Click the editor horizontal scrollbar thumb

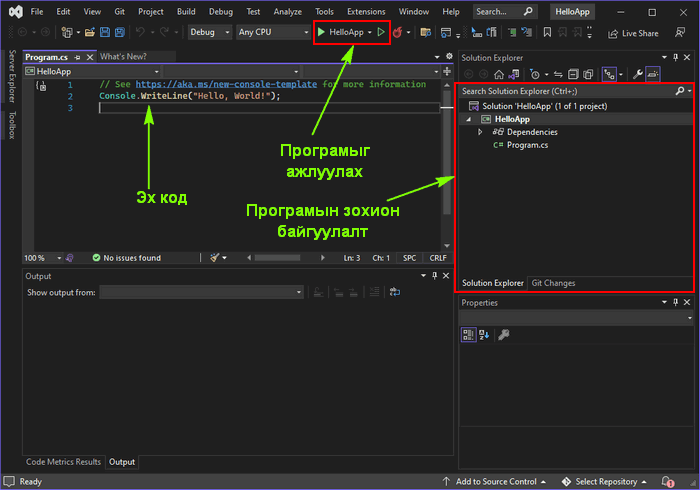[277, 258]
